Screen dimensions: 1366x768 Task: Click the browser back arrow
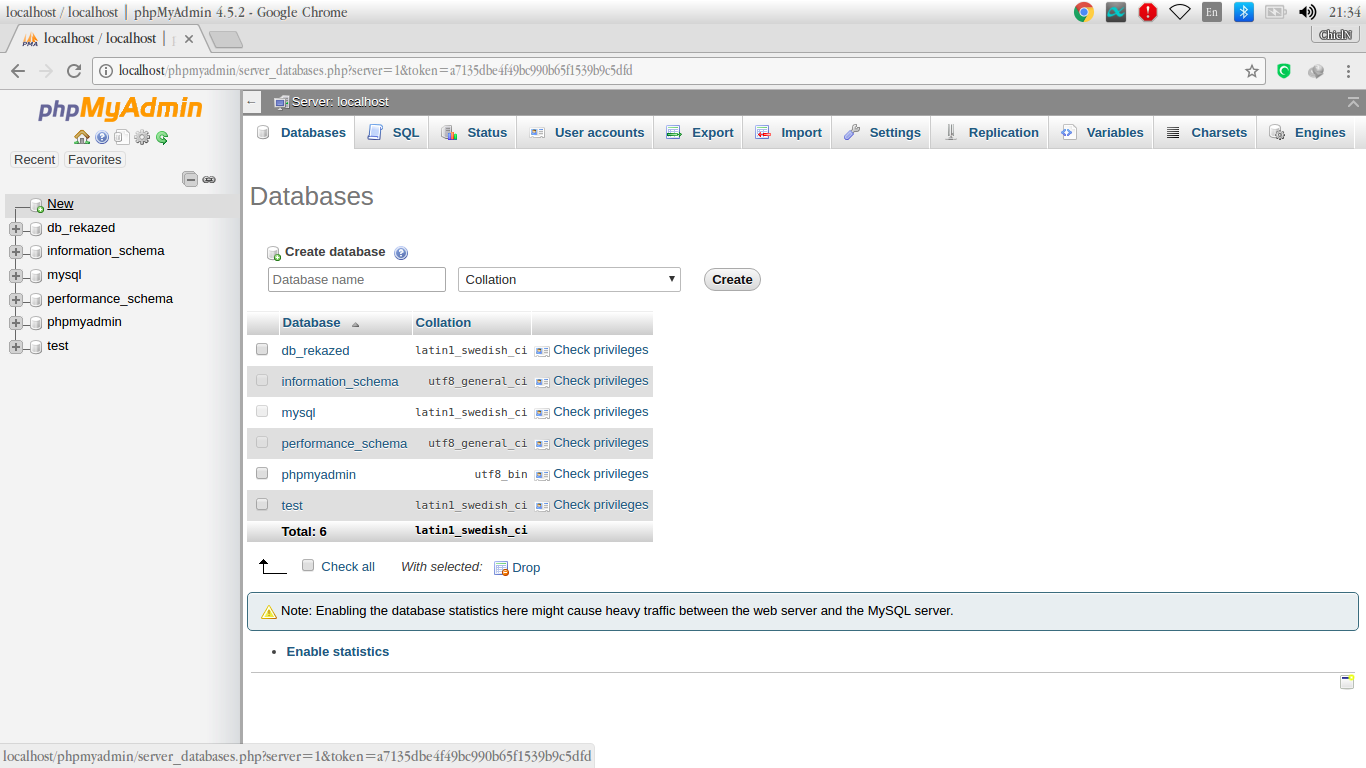pyautogui.click(x=17, y=71)
